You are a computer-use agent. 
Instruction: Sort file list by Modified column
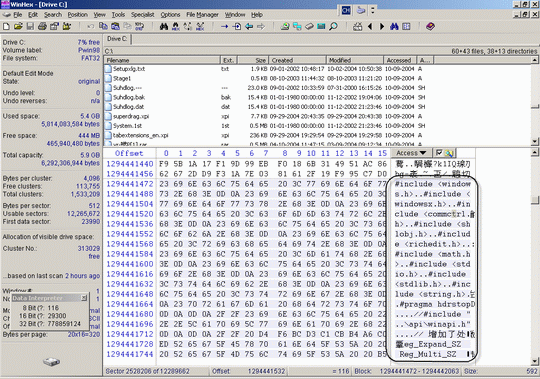tap(355, 60)
